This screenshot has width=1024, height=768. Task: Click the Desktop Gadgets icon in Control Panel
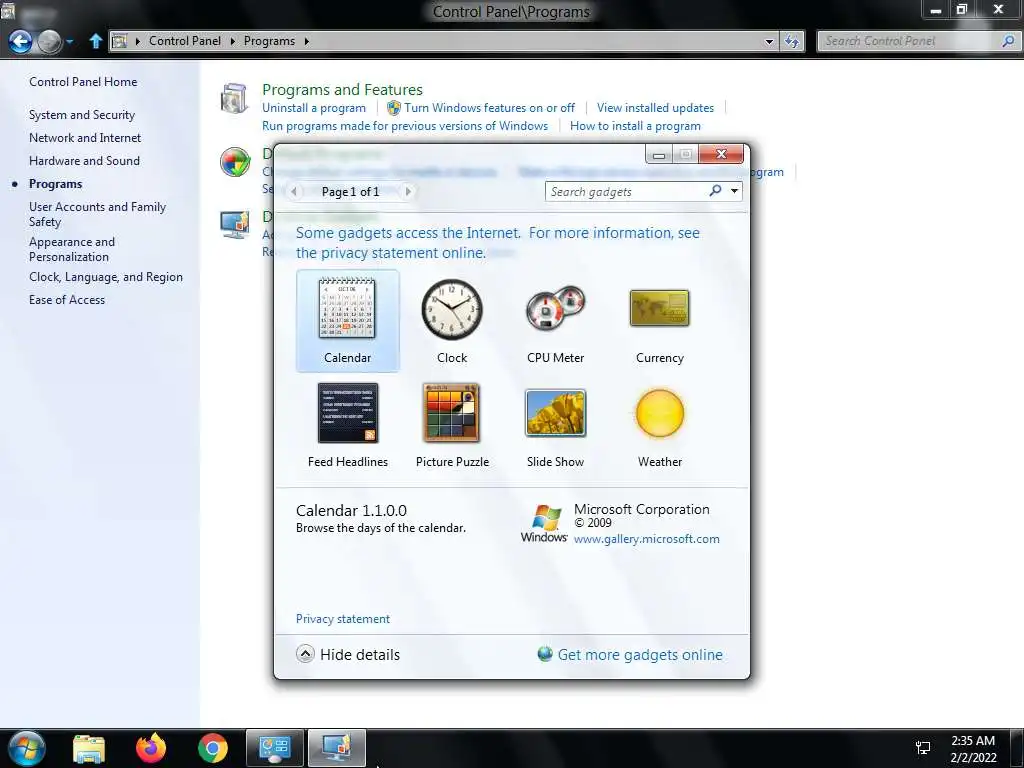coord(234,225)
